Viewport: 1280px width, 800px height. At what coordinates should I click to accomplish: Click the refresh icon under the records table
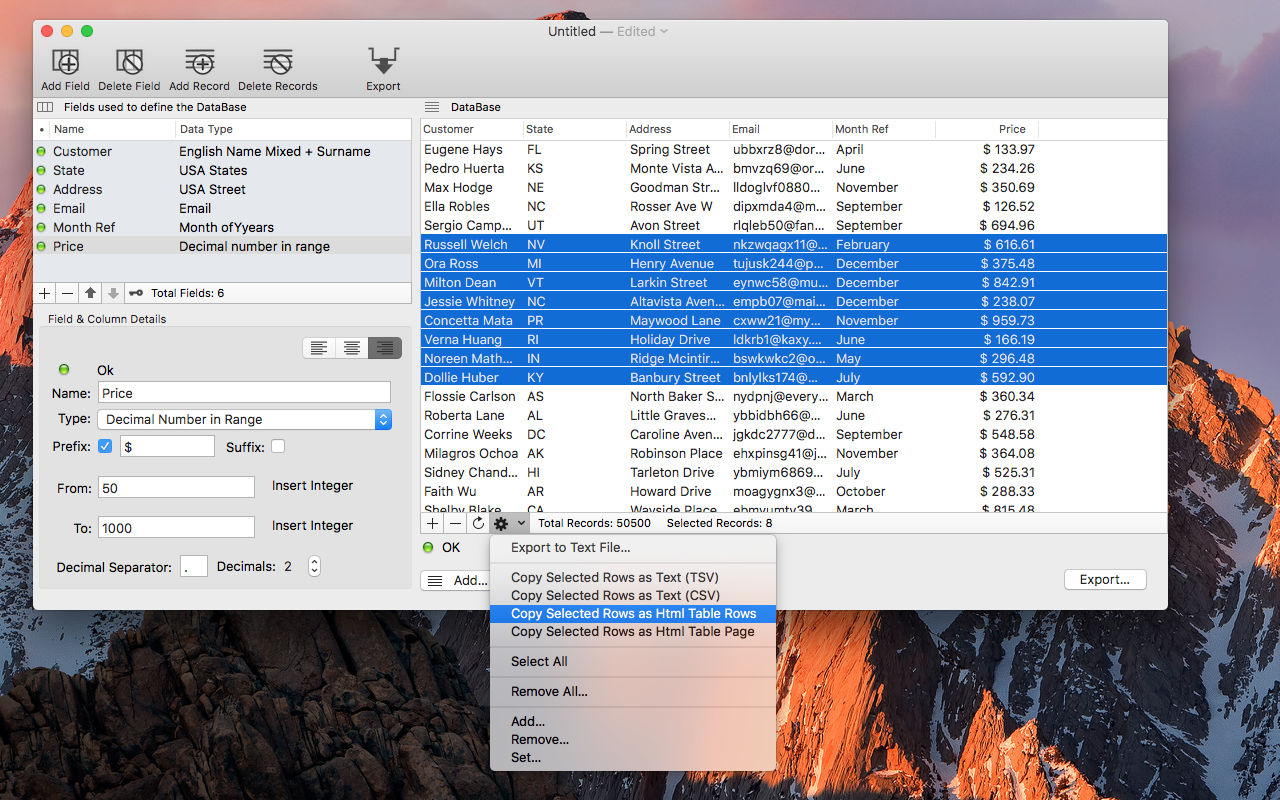pyautogui.click(x=478, y=523)
